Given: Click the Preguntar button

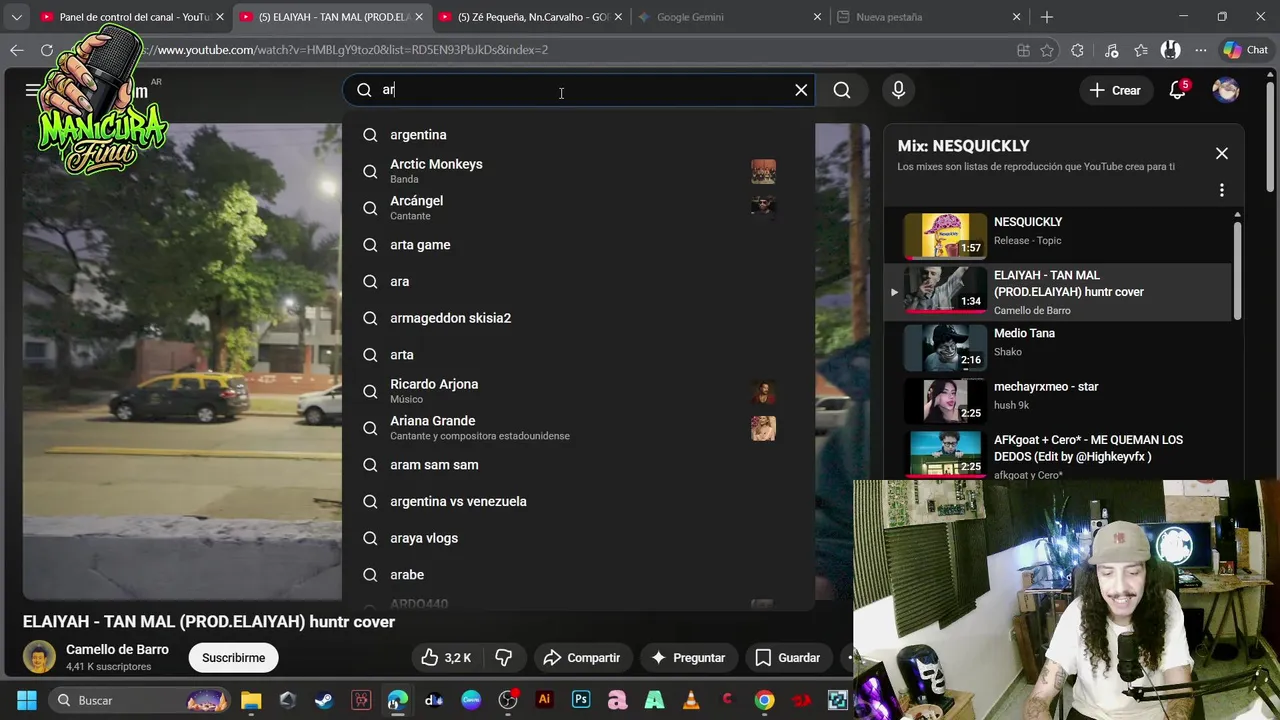Looking at the screenshot, I should [x=688, y=657].
